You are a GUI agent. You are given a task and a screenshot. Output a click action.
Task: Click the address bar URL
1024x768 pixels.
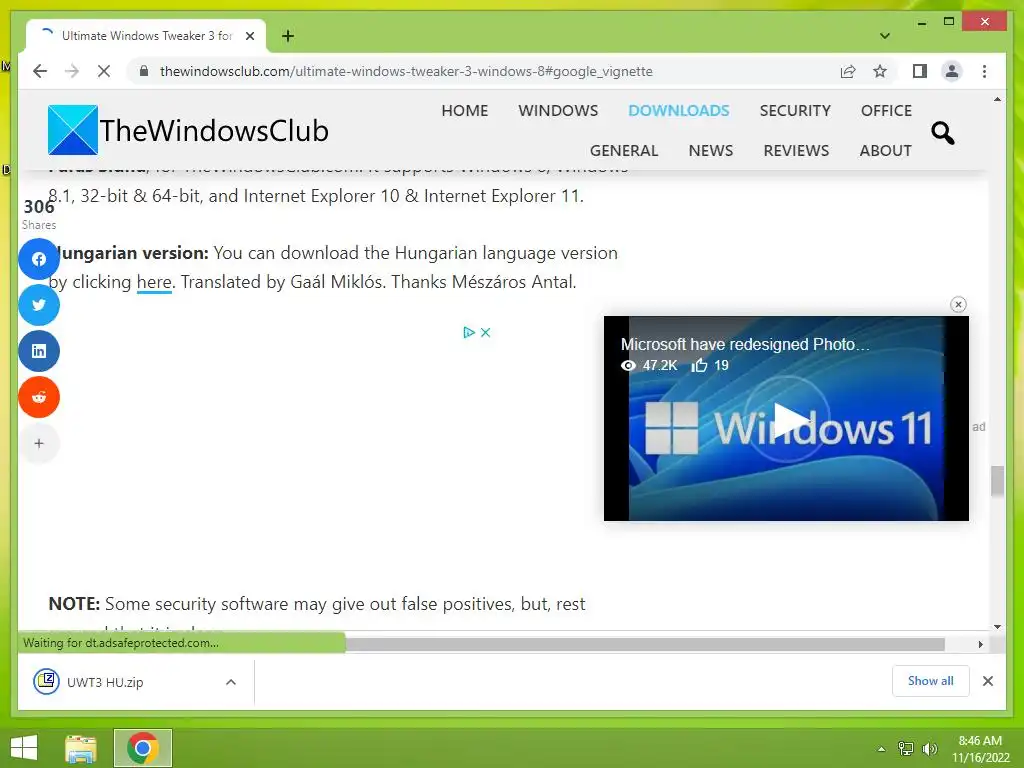coord(406,71)
